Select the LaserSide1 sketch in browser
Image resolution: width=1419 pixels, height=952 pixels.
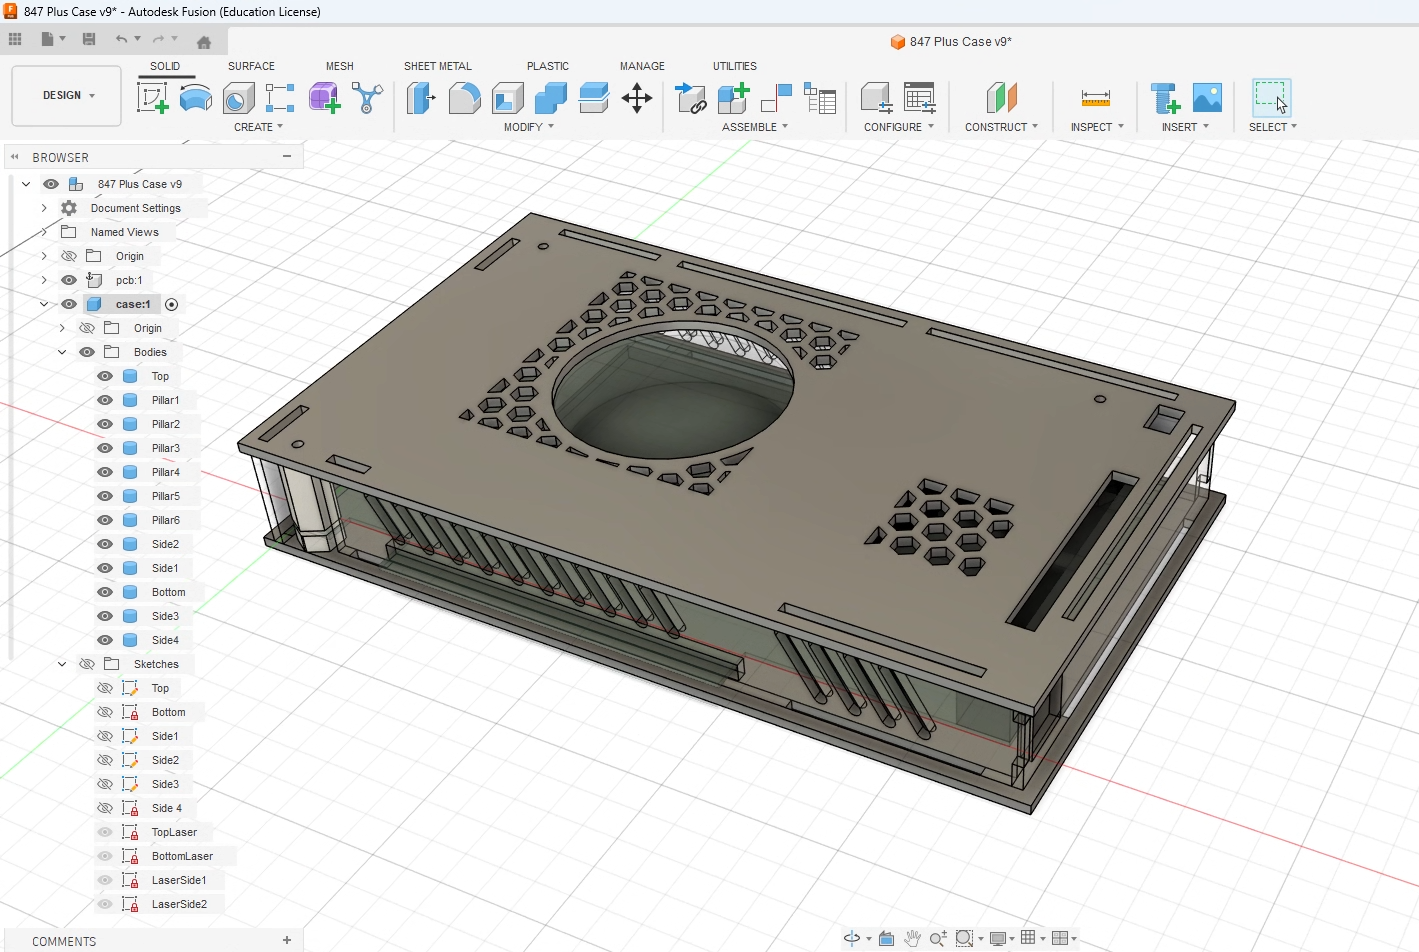click(x=179, y=880)
